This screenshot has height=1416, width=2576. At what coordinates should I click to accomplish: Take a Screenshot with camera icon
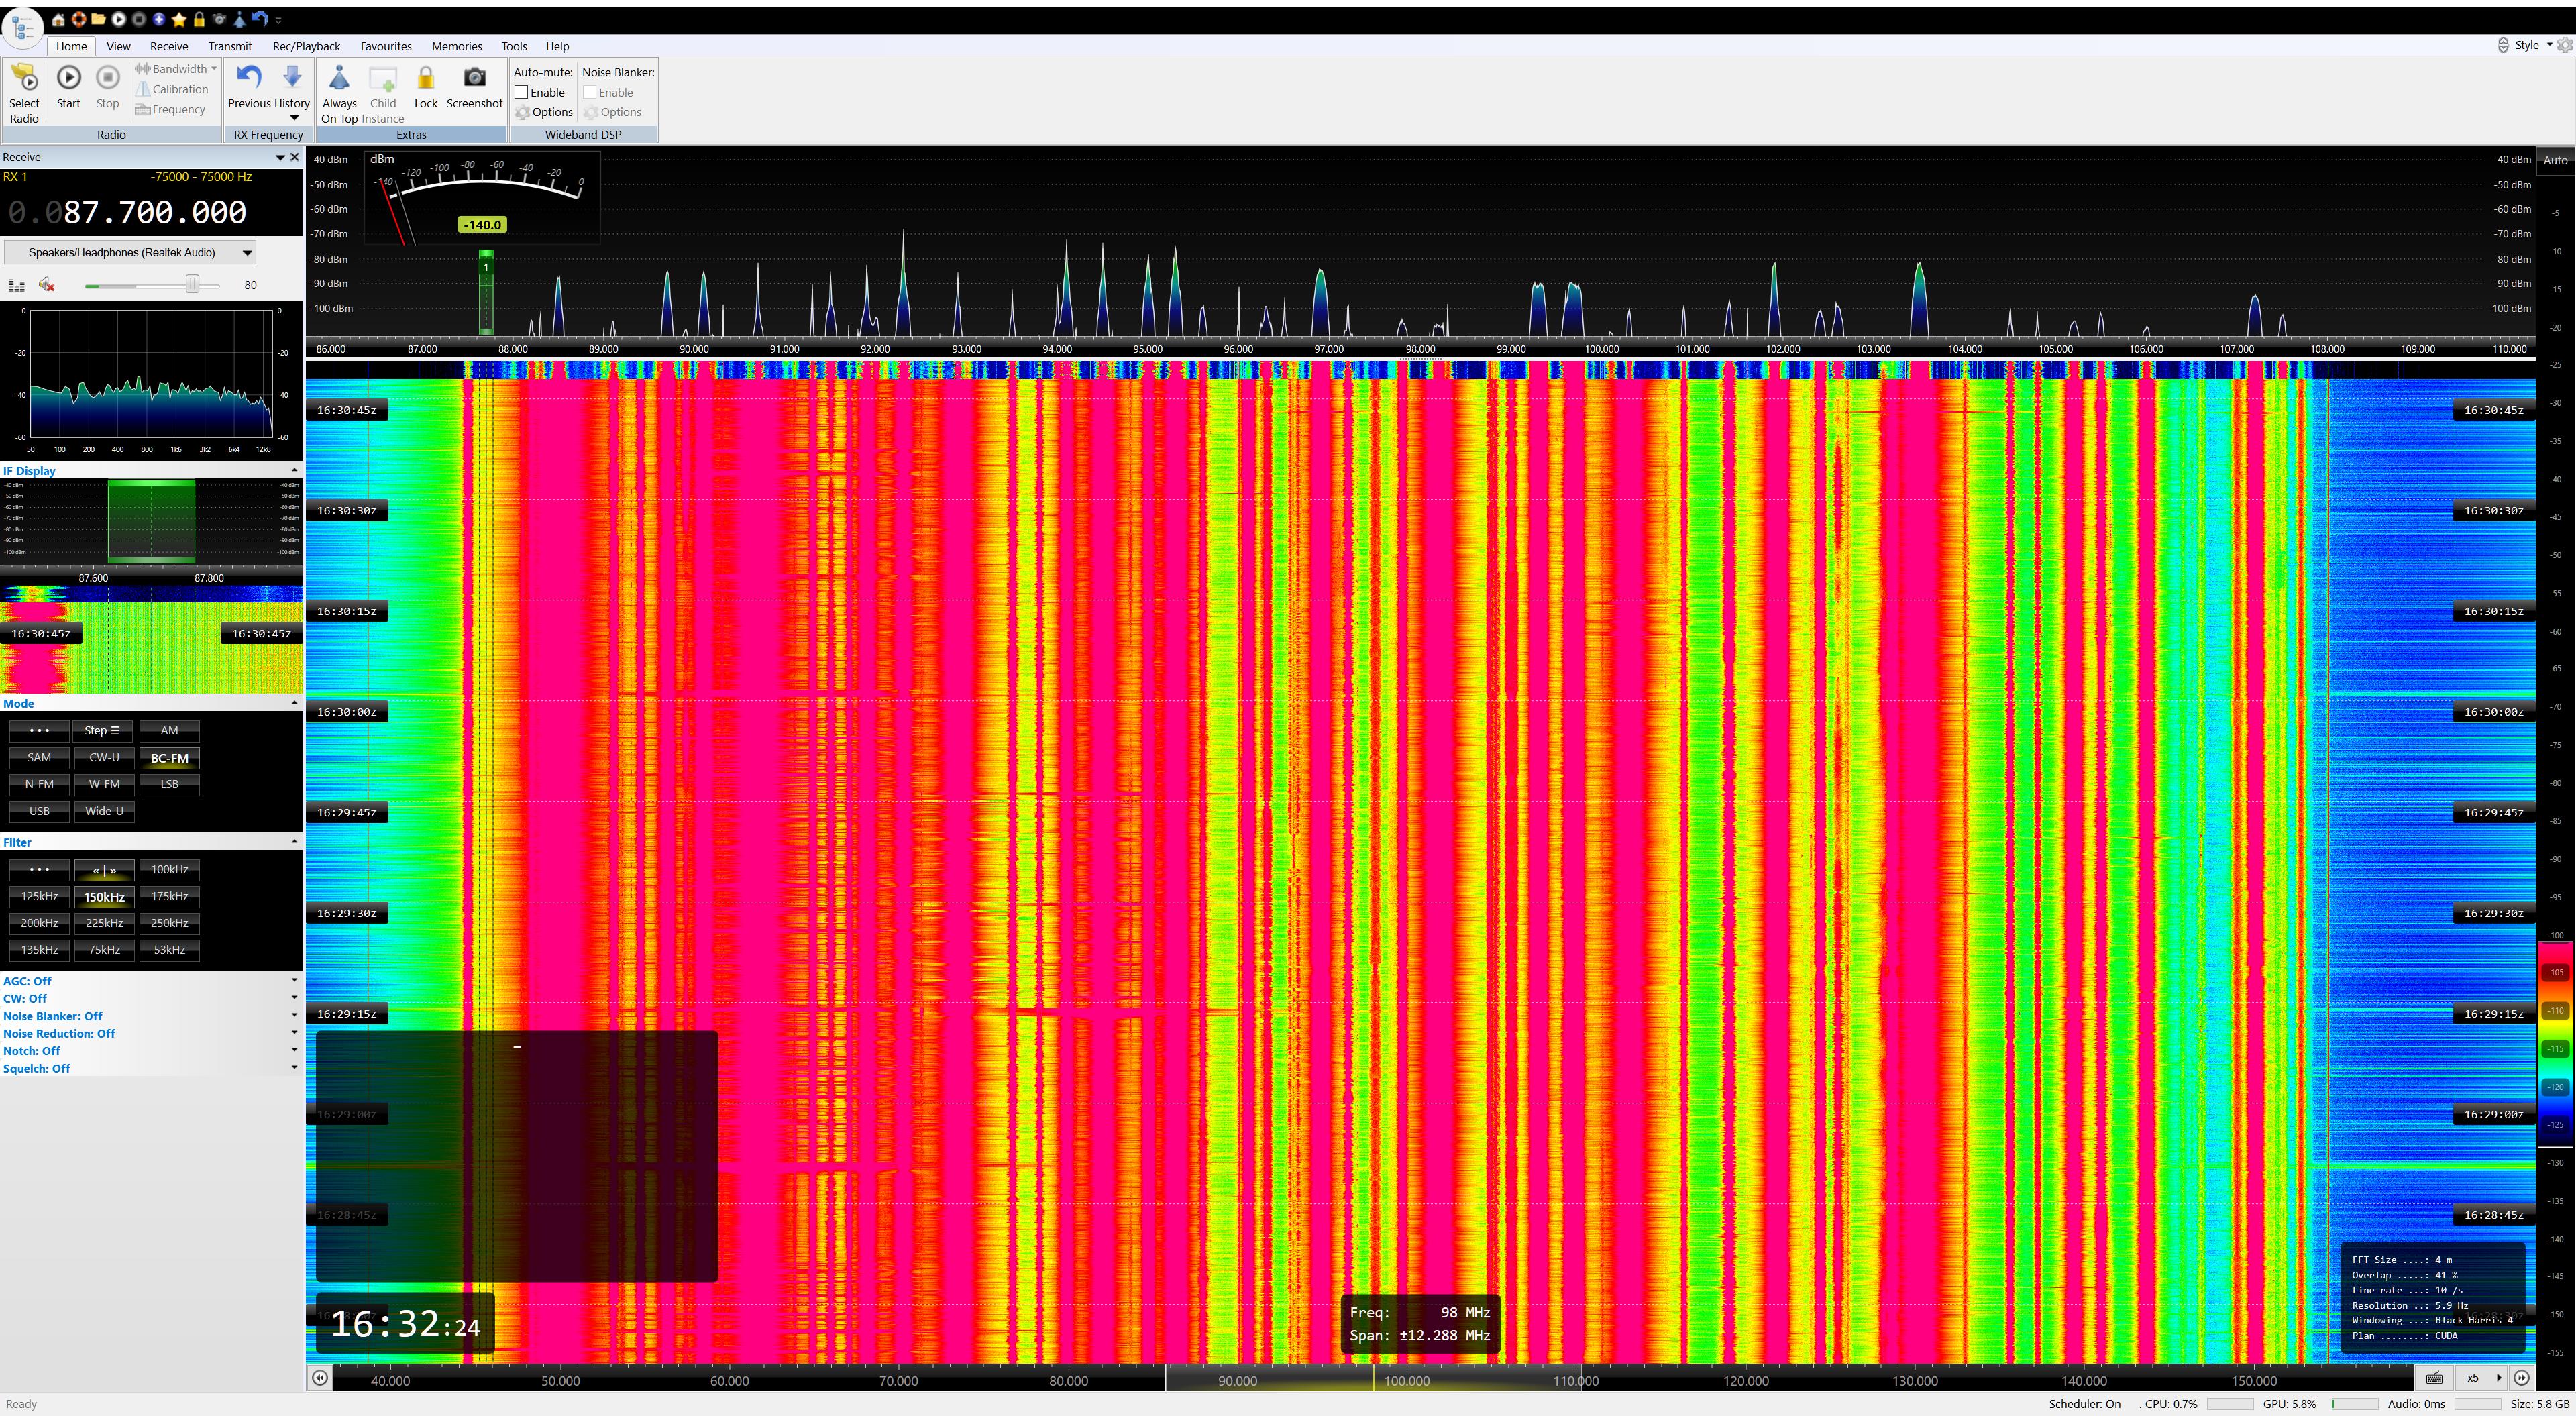coord(474,78)
